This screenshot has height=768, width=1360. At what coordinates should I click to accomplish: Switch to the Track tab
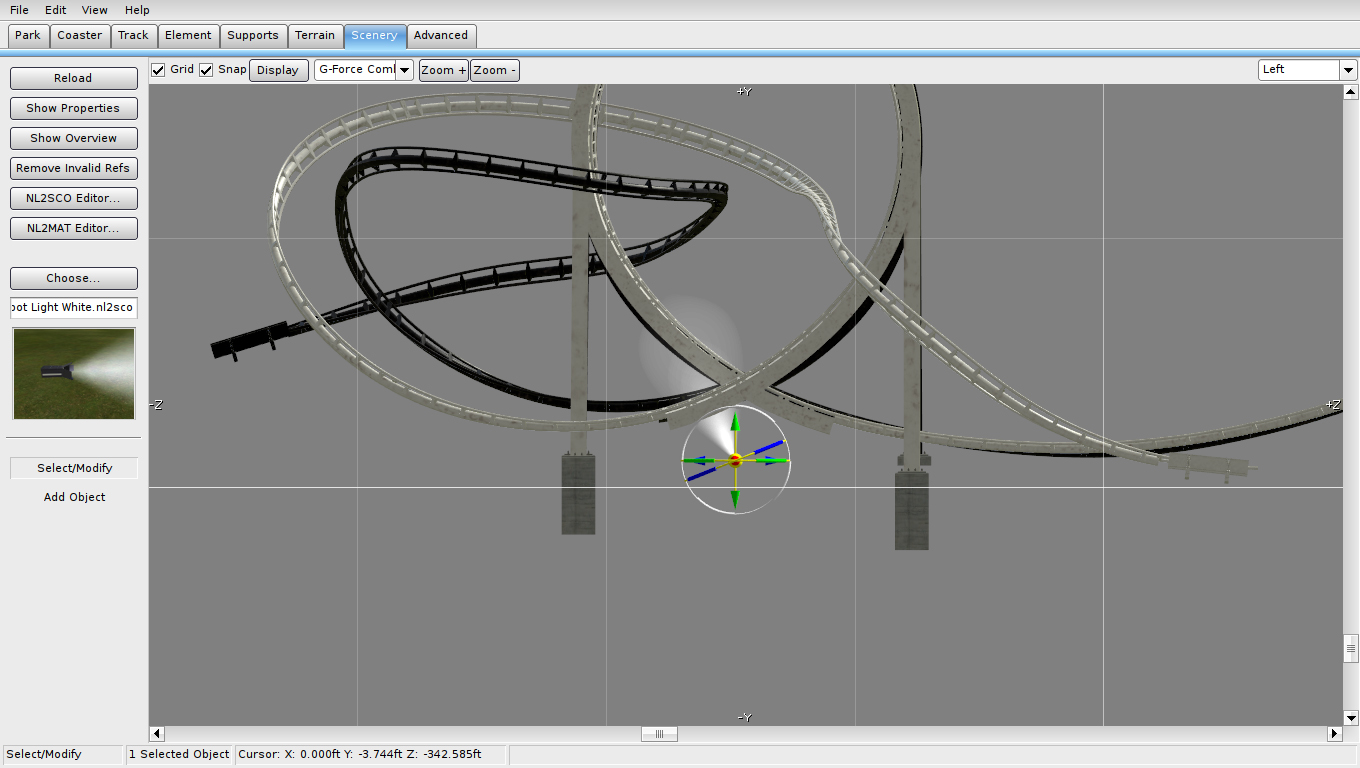[x=133, y=35]
